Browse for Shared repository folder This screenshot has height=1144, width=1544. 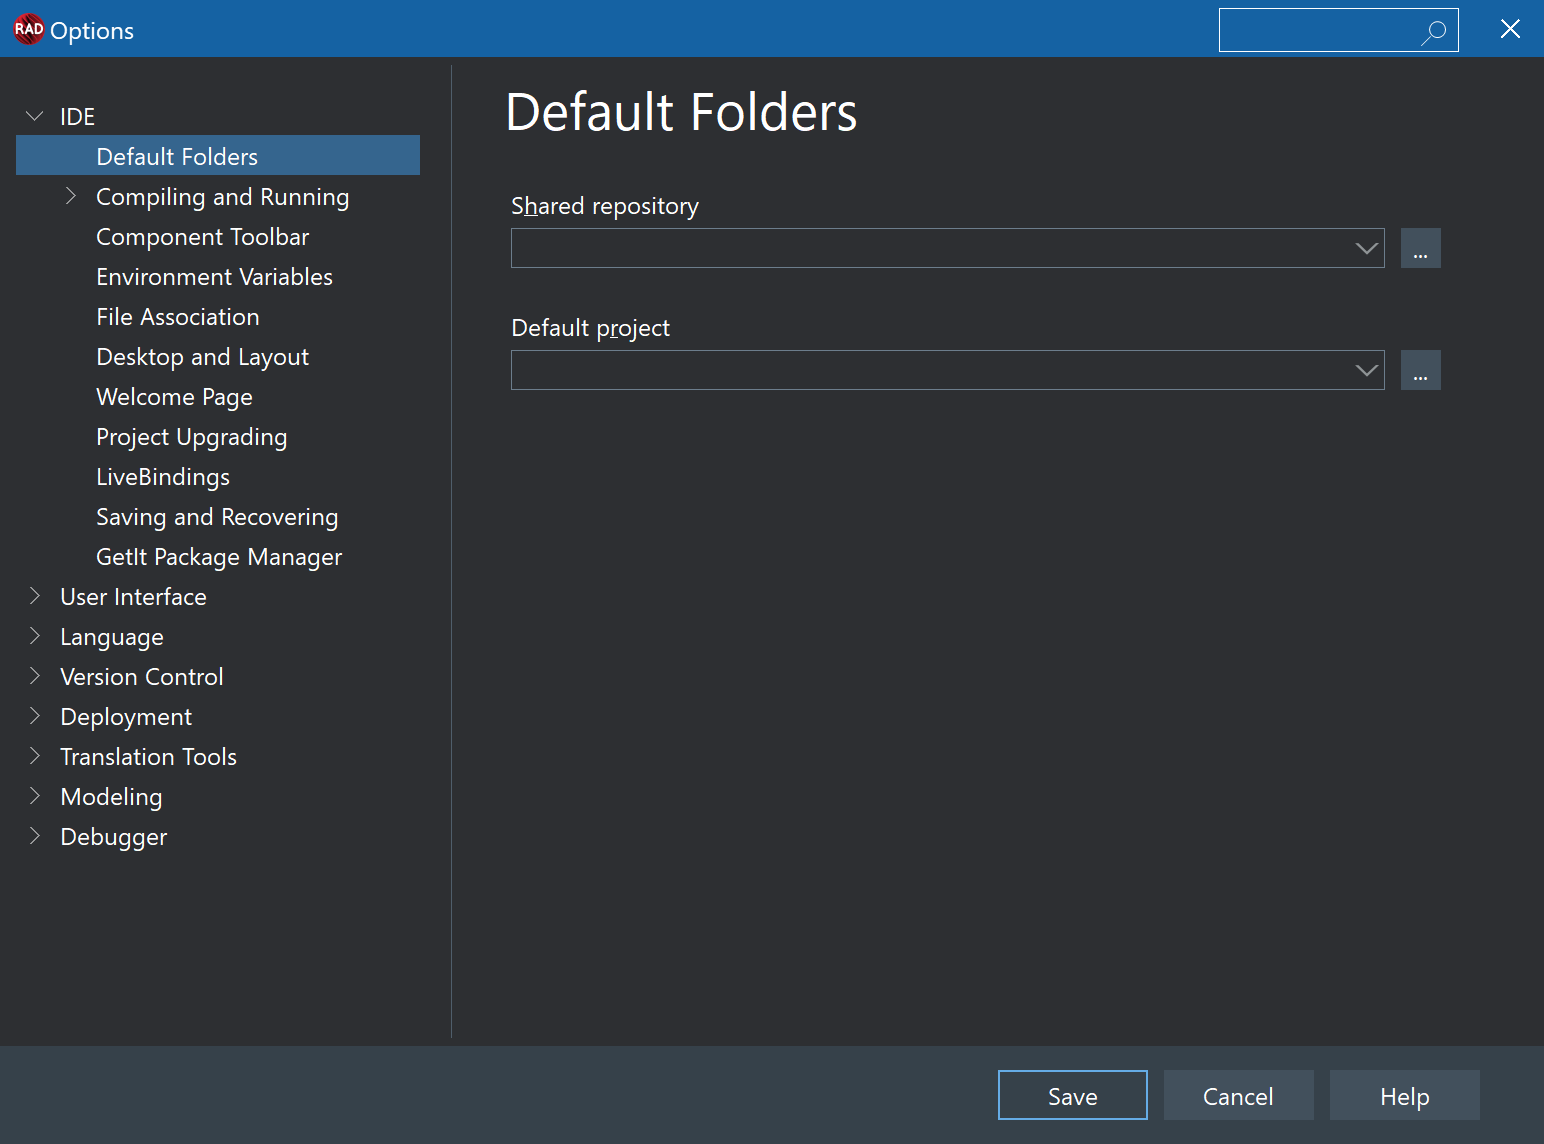(x=1420, y=248)
